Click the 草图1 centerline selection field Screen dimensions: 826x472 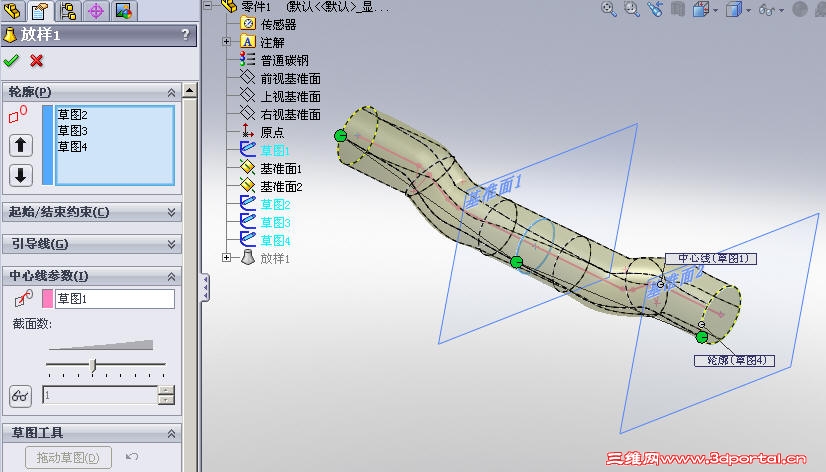pos(115,299)
